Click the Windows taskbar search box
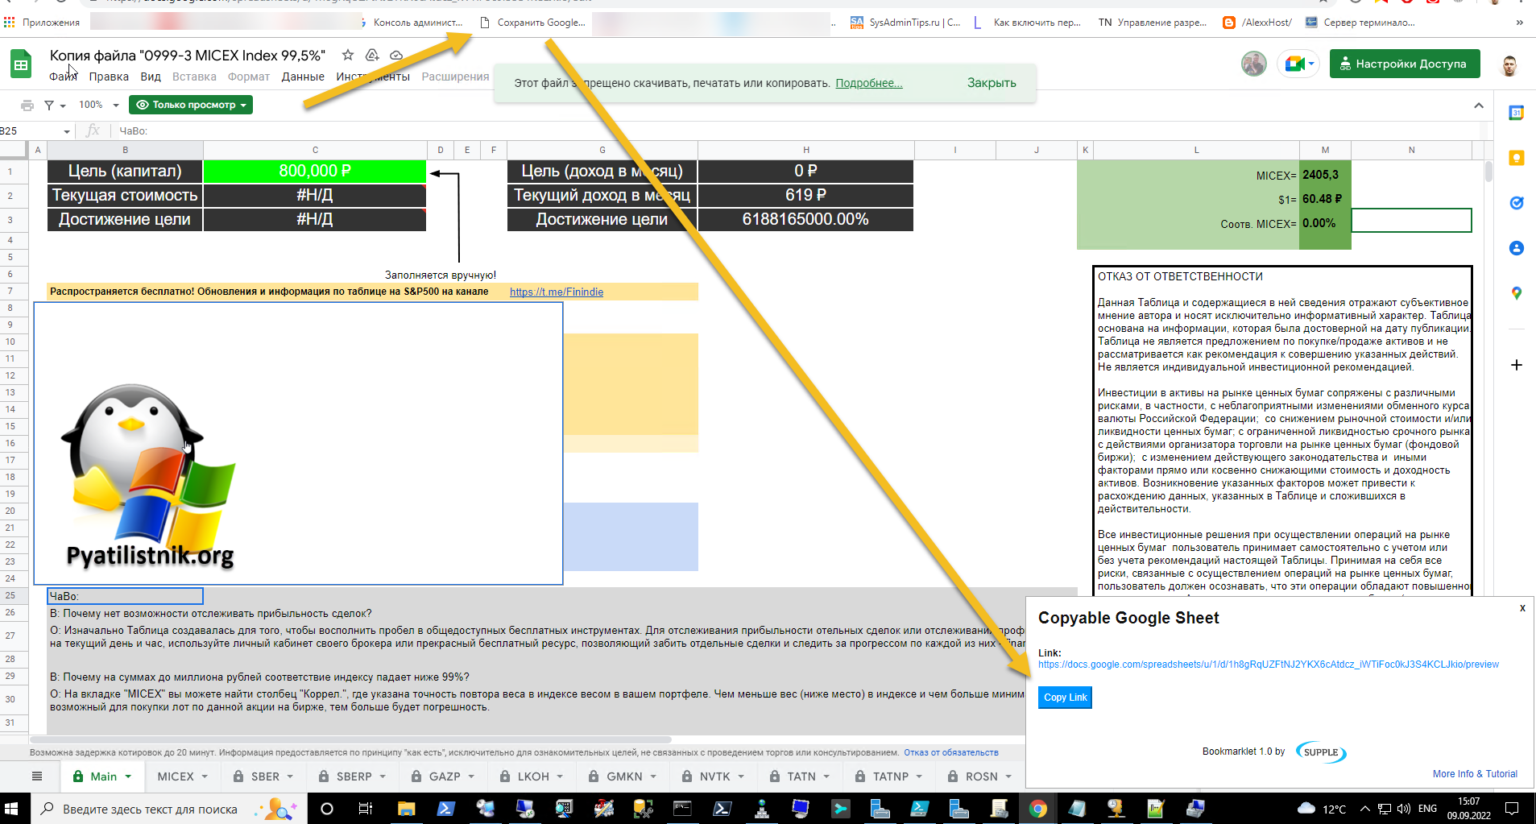 168,808
